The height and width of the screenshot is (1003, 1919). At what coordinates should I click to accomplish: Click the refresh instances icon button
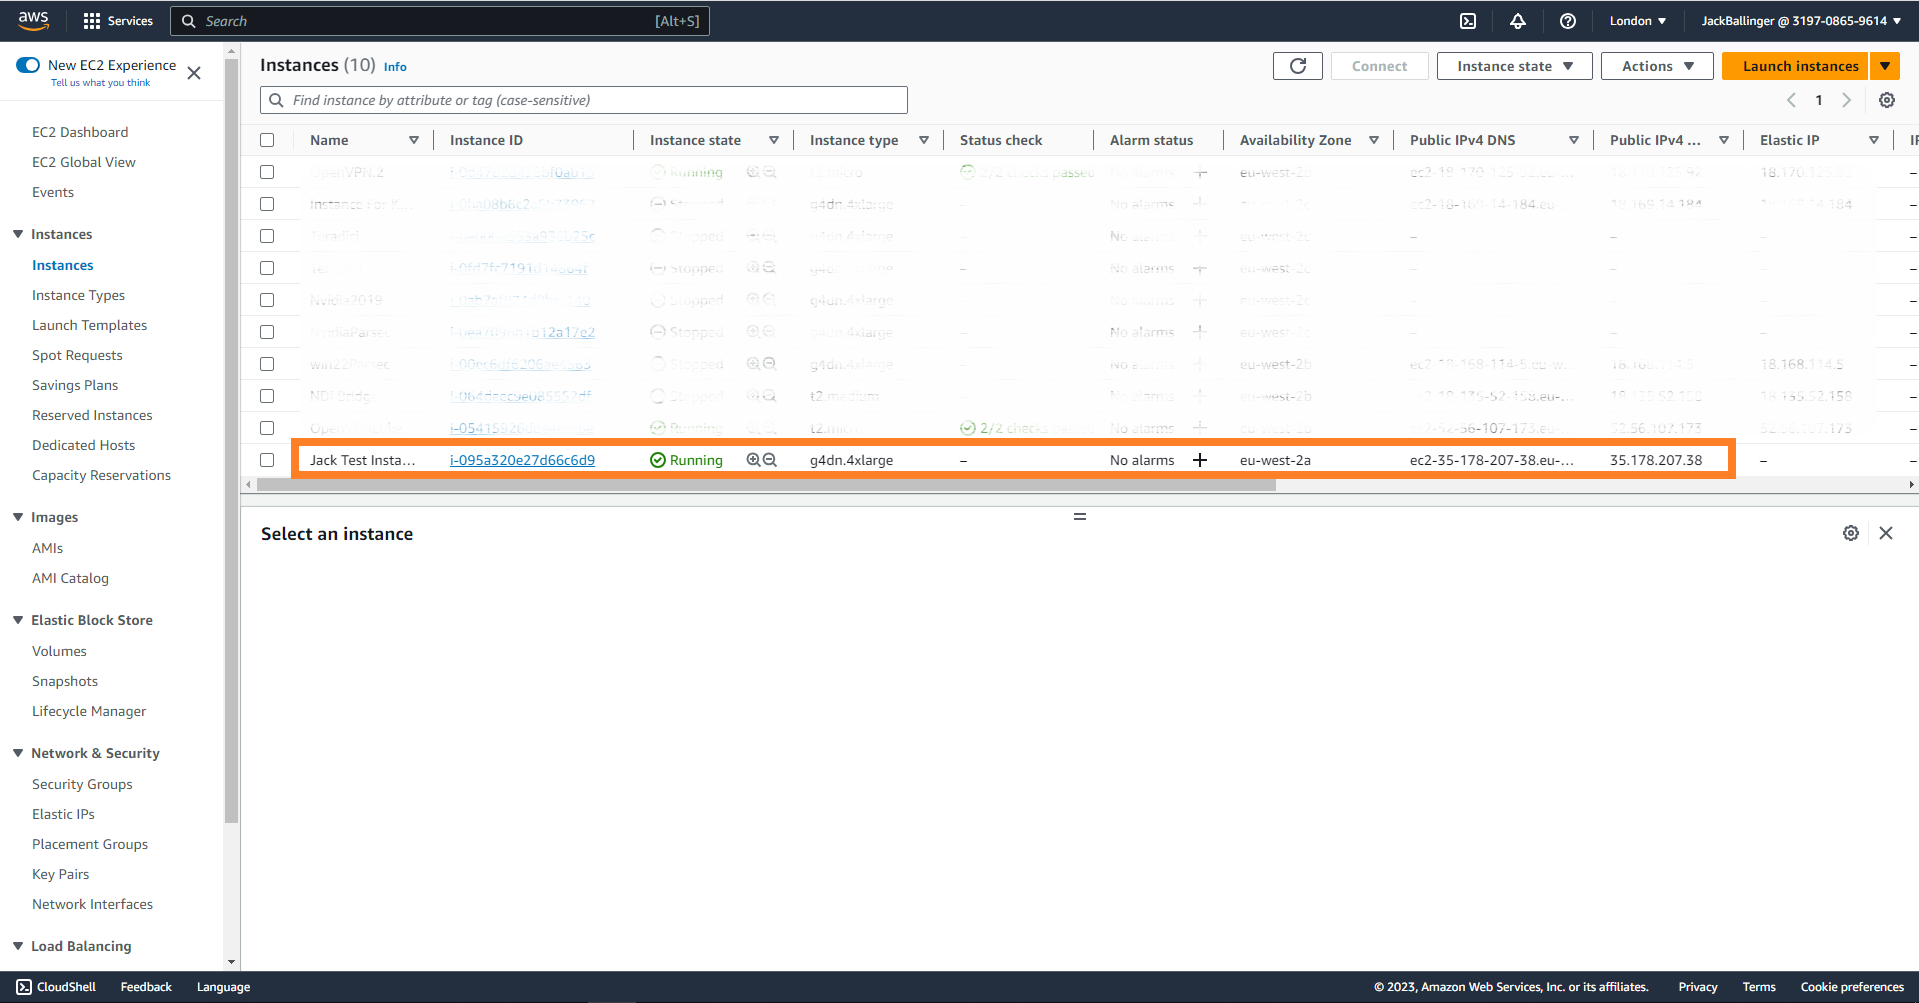1297,66
